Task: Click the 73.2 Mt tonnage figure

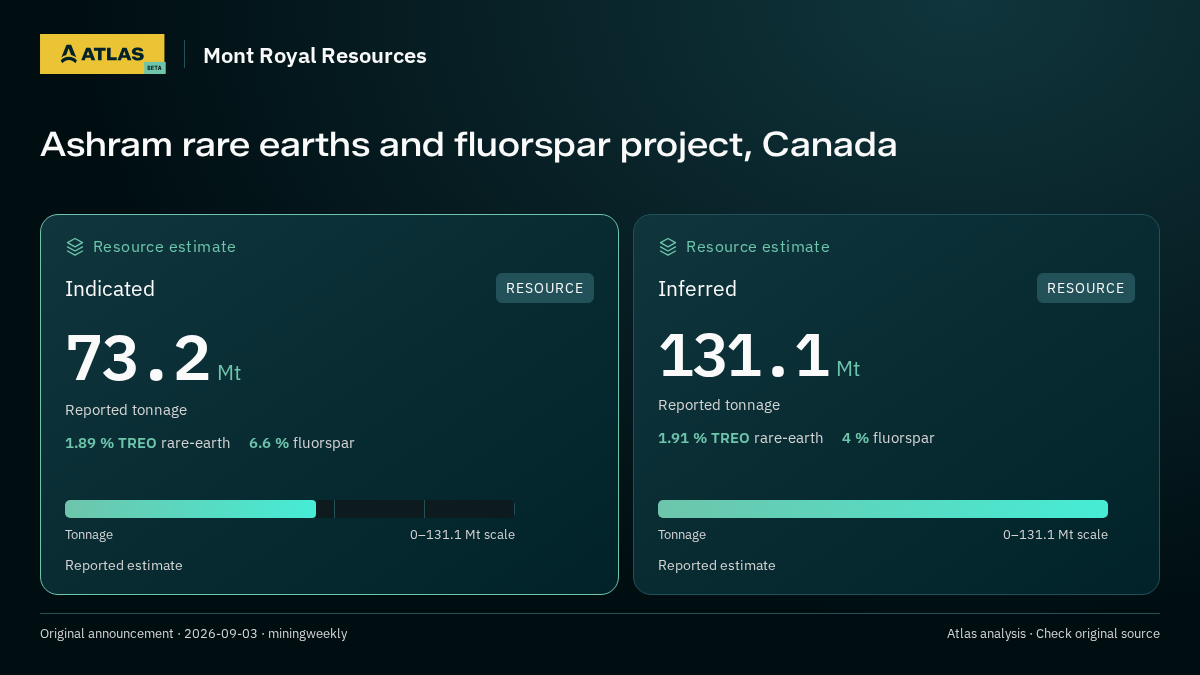Action: [x=153, y=359]
